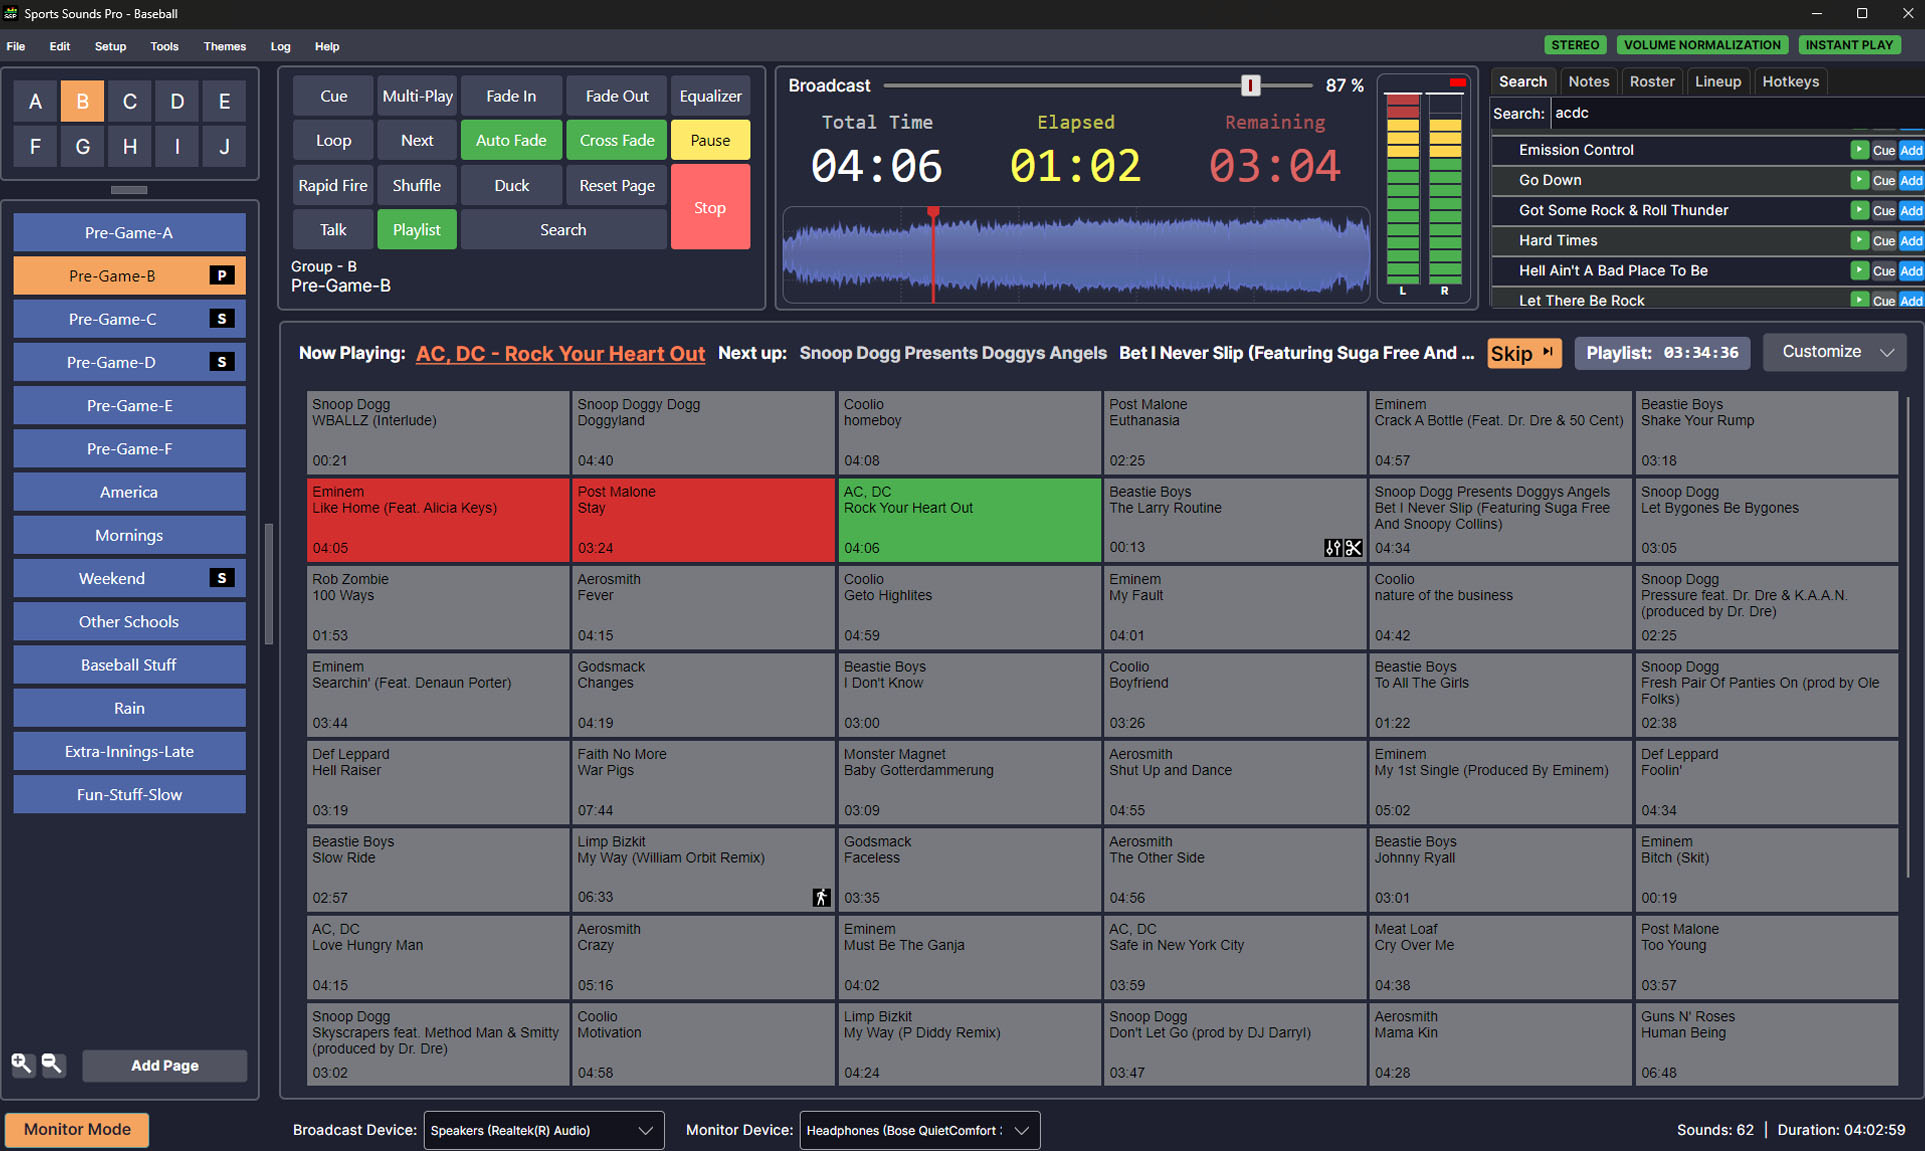Switch to the Hotkeys tab
Screen dimensions: 1925x1151
tap(1789, 82)
